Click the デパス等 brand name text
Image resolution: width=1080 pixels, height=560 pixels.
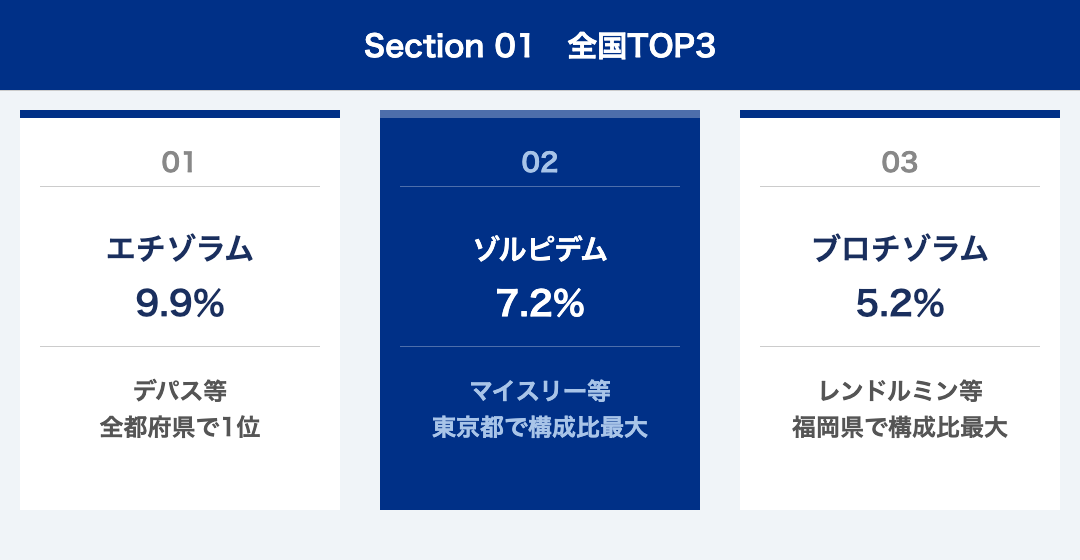[180, 391]
